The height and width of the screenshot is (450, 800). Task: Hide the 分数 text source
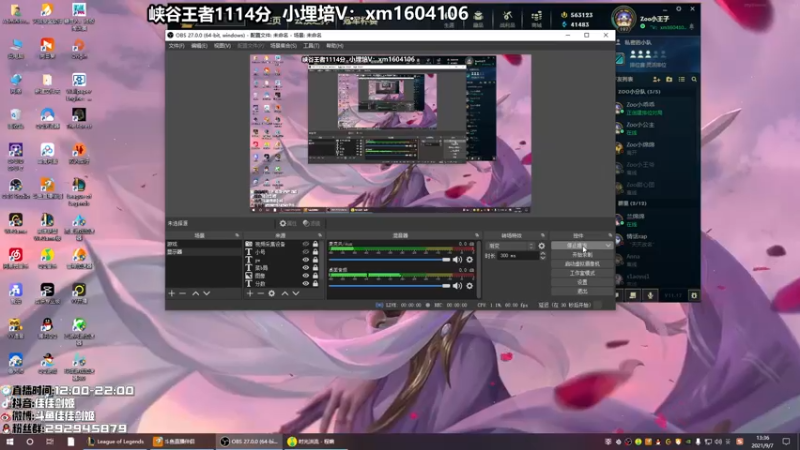(306, 284)
